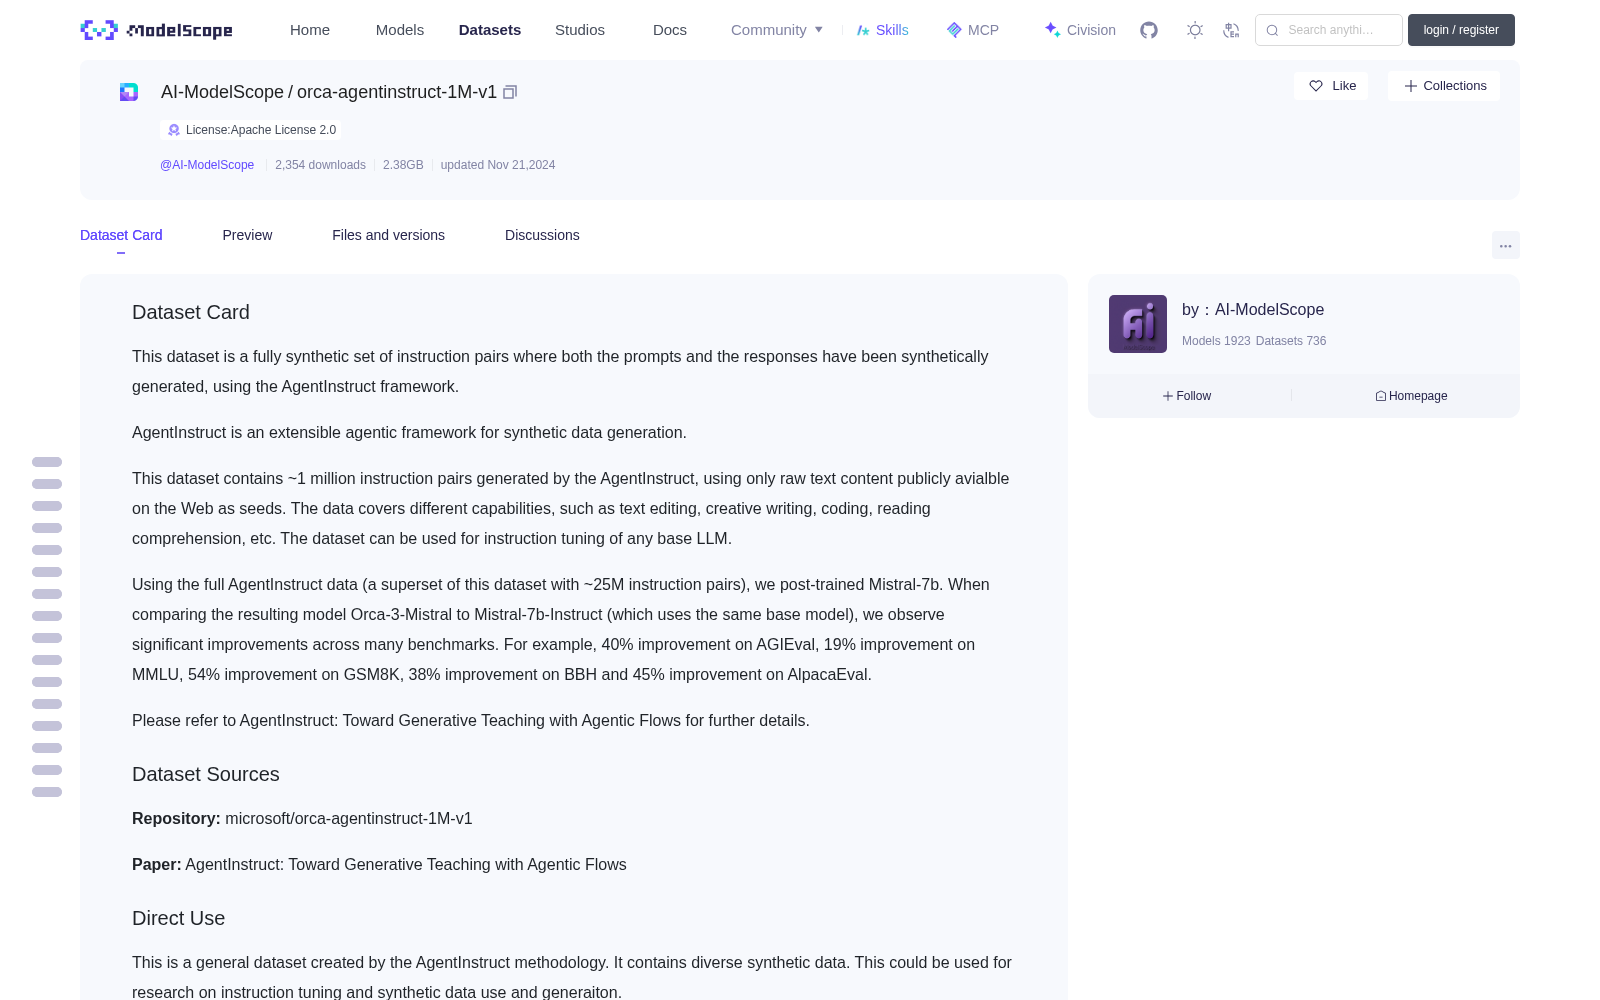
Task: Go to the Home nav item
Action: click(x=310, y=30)
